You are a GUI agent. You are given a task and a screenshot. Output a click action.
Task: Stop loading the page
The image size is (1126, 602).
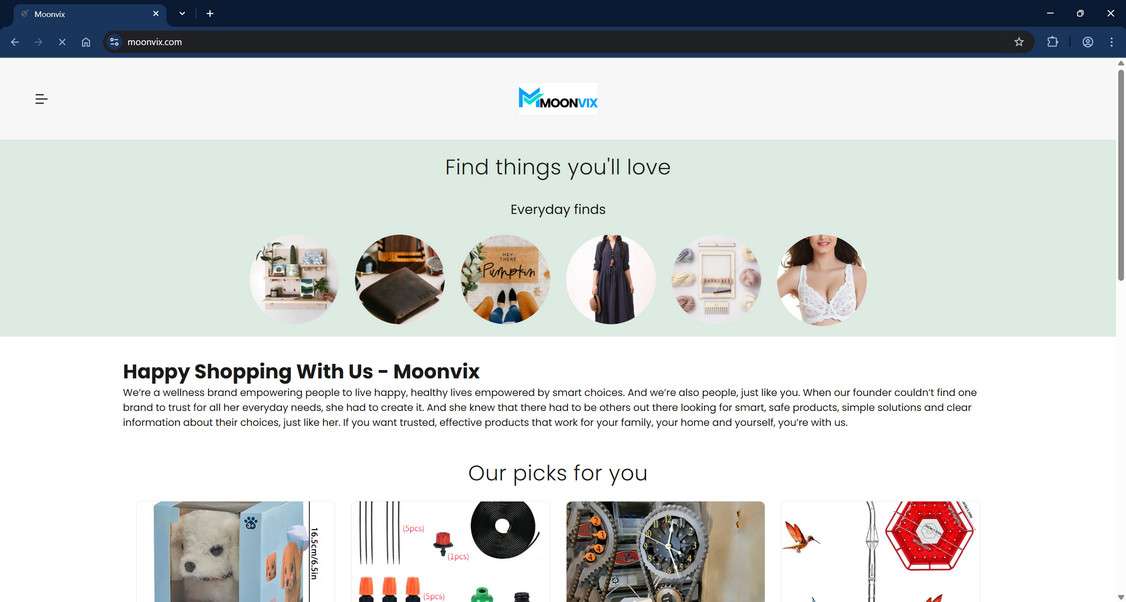(x=62, y=42)
